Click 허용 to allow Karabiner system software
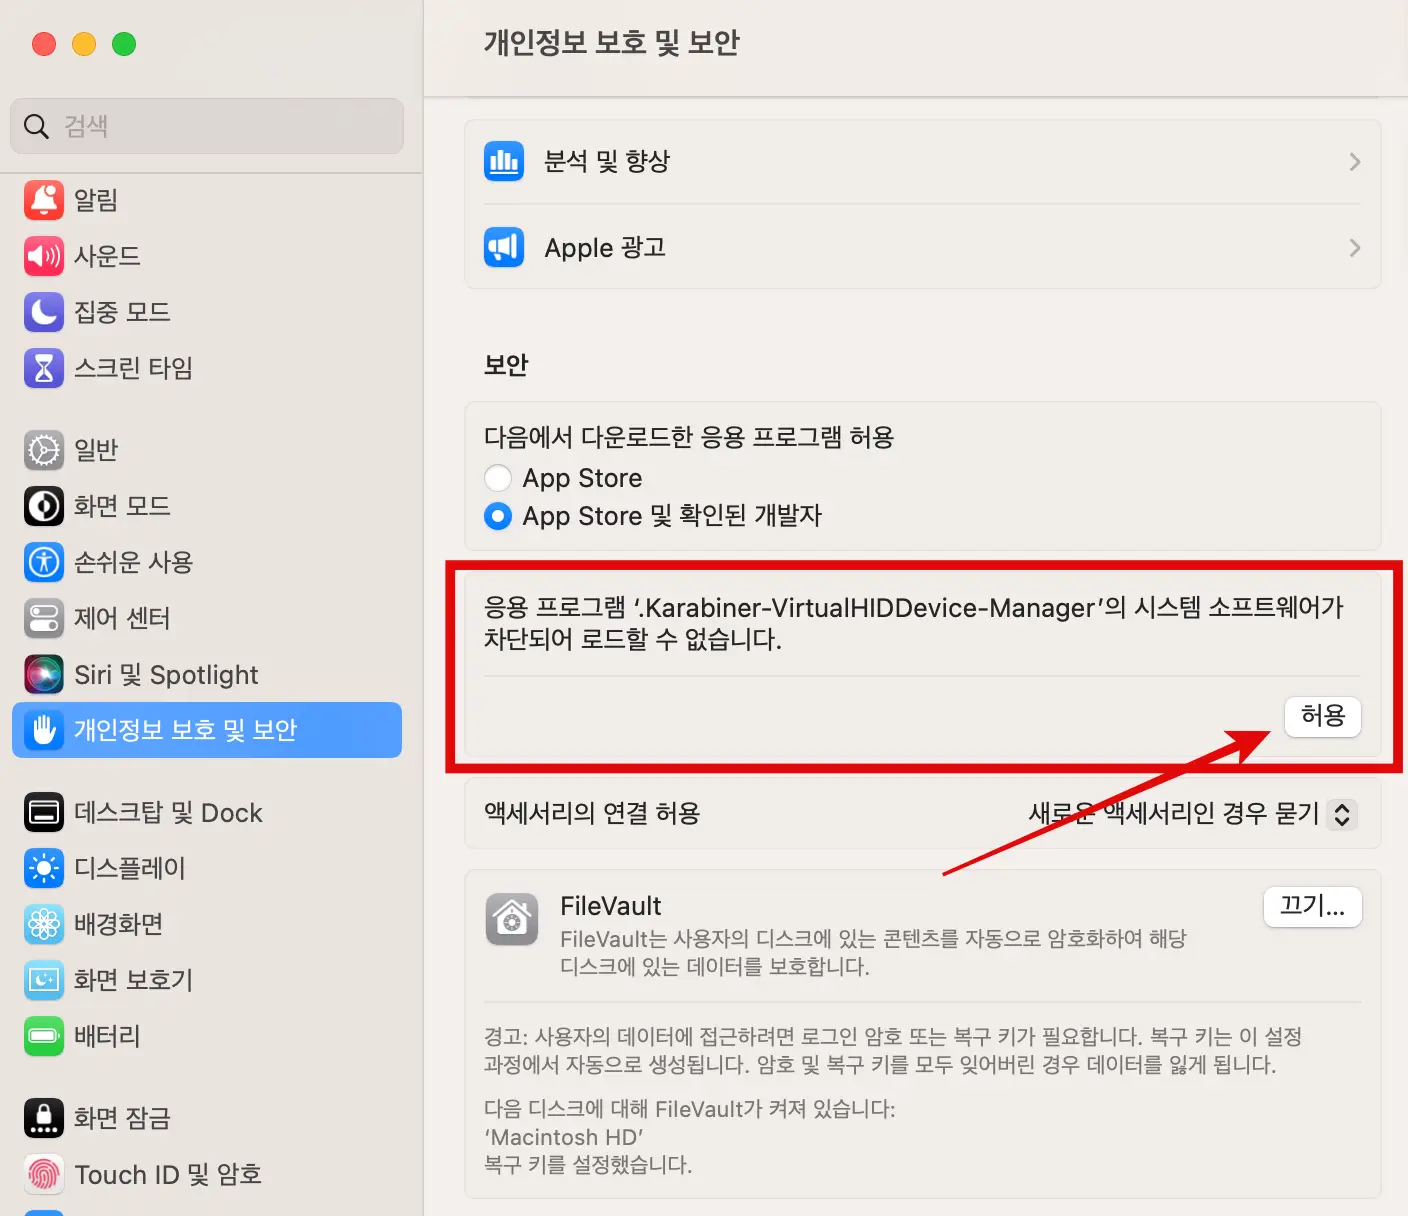1408x1216 pixels. pyautogui.click(x=1322, y=717)
